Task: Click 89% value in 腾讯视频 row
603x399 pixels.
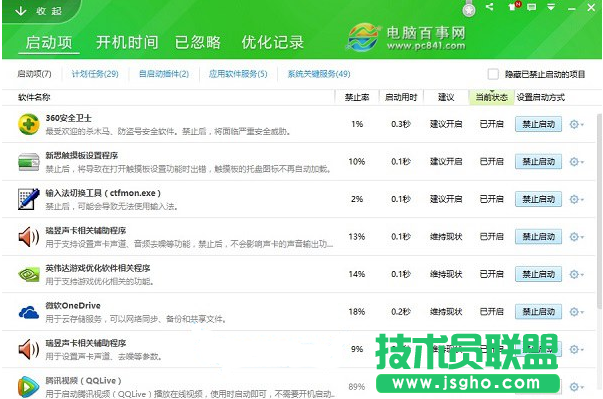Action: point(356,387)
